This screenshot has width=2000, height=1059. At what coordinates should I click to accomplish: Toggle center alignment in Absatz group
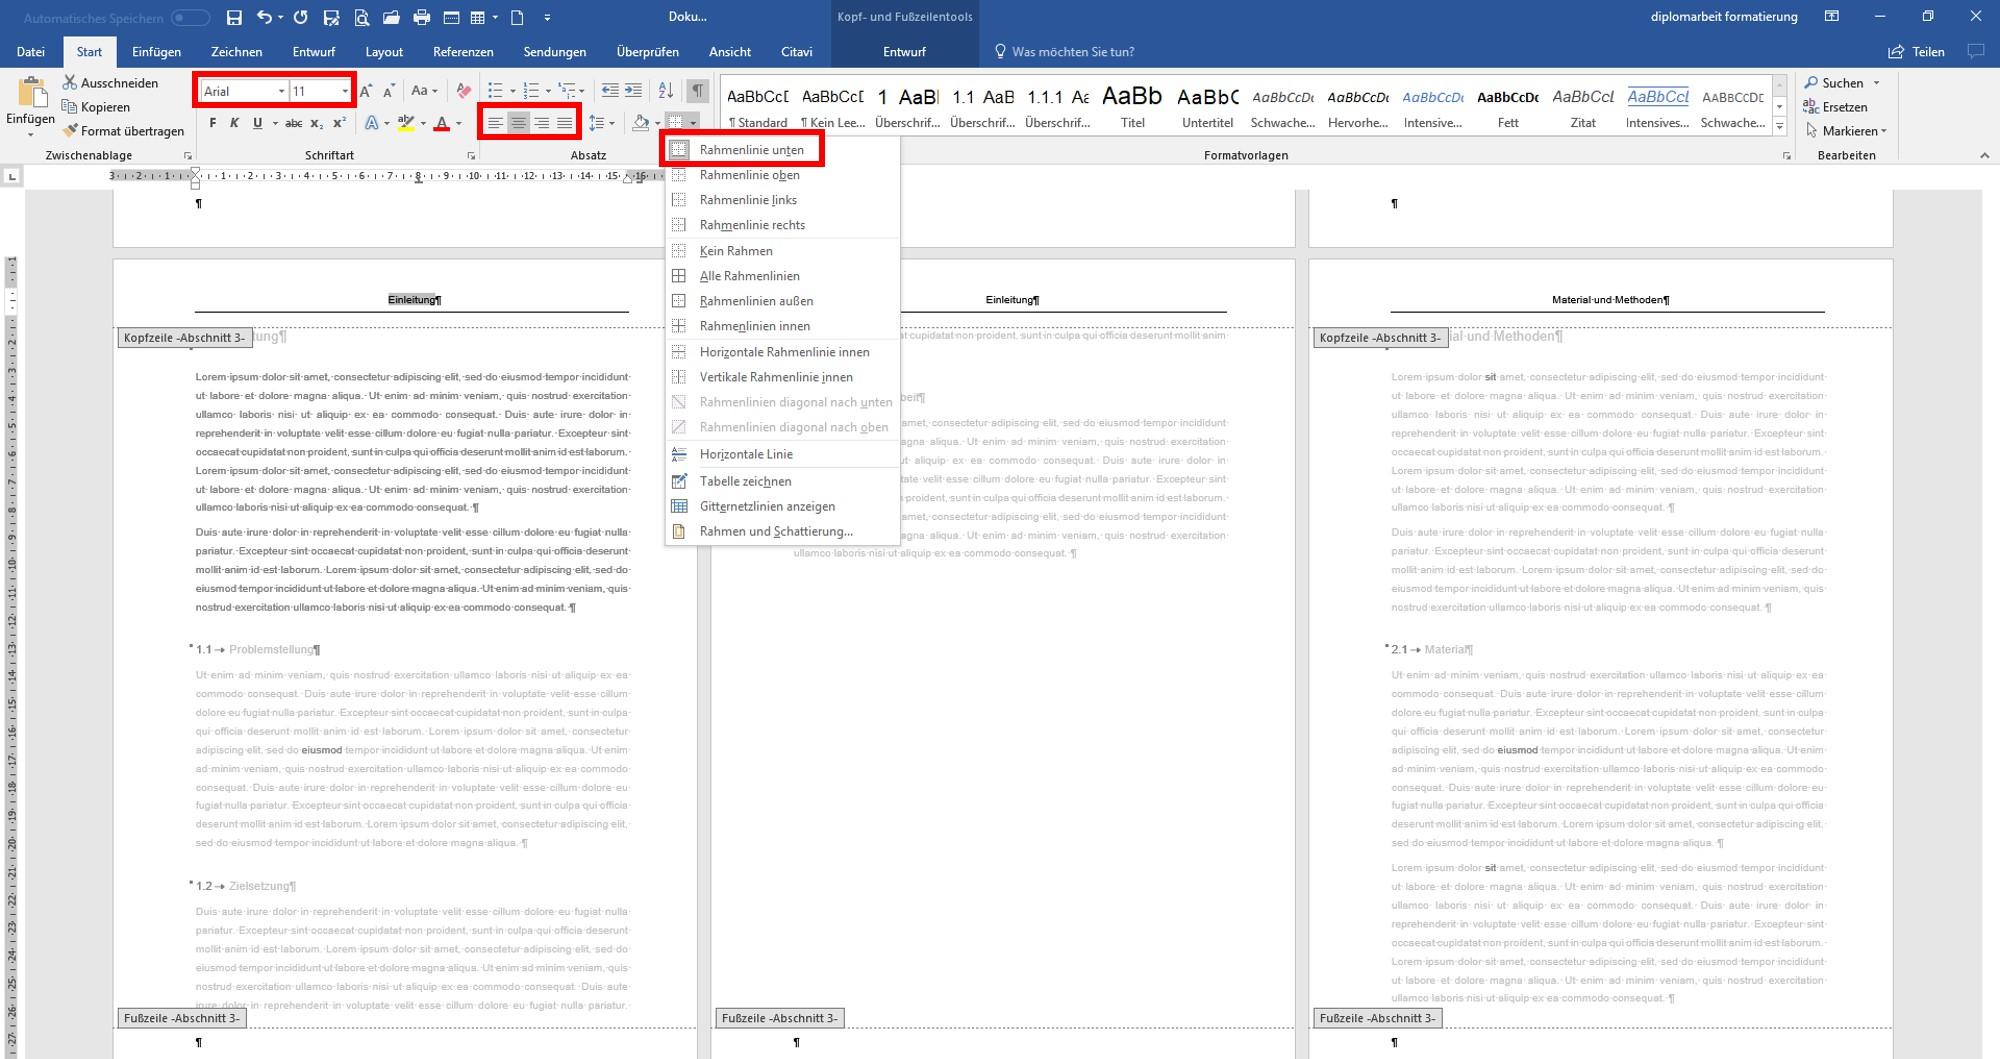pos(518,123)
